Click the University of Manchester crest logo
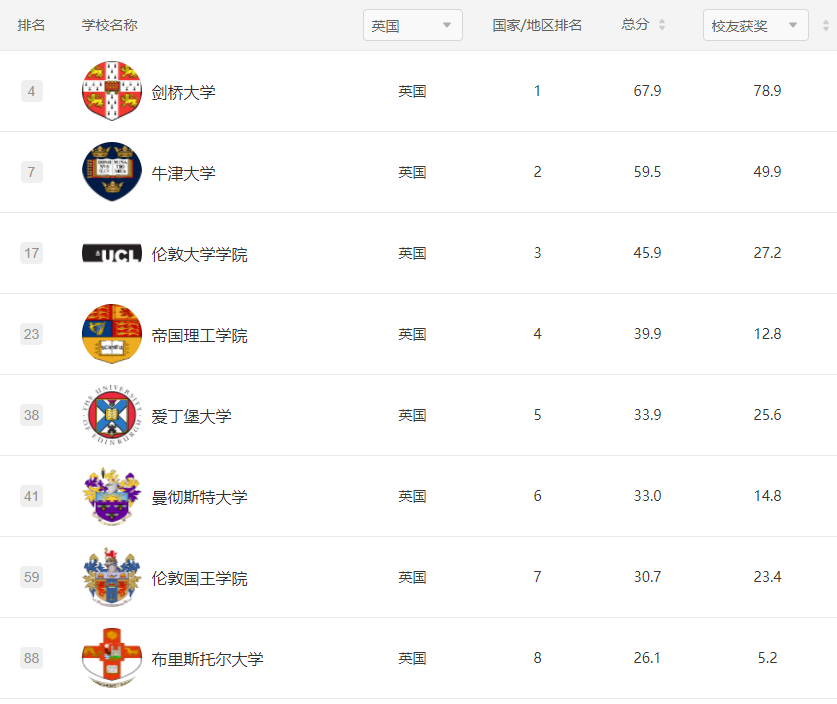 112,496
